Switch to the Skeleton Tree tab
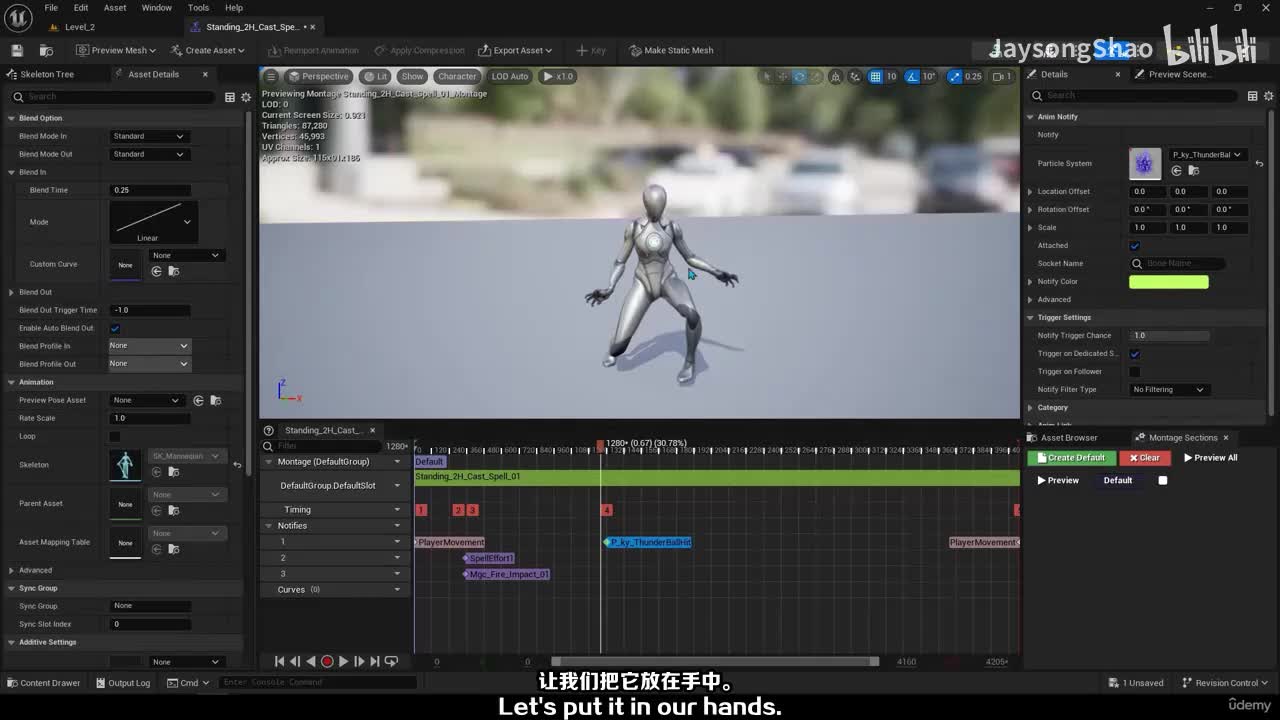Image resolution: width=1280 pixels, height=720 pixels. (47, 74)
